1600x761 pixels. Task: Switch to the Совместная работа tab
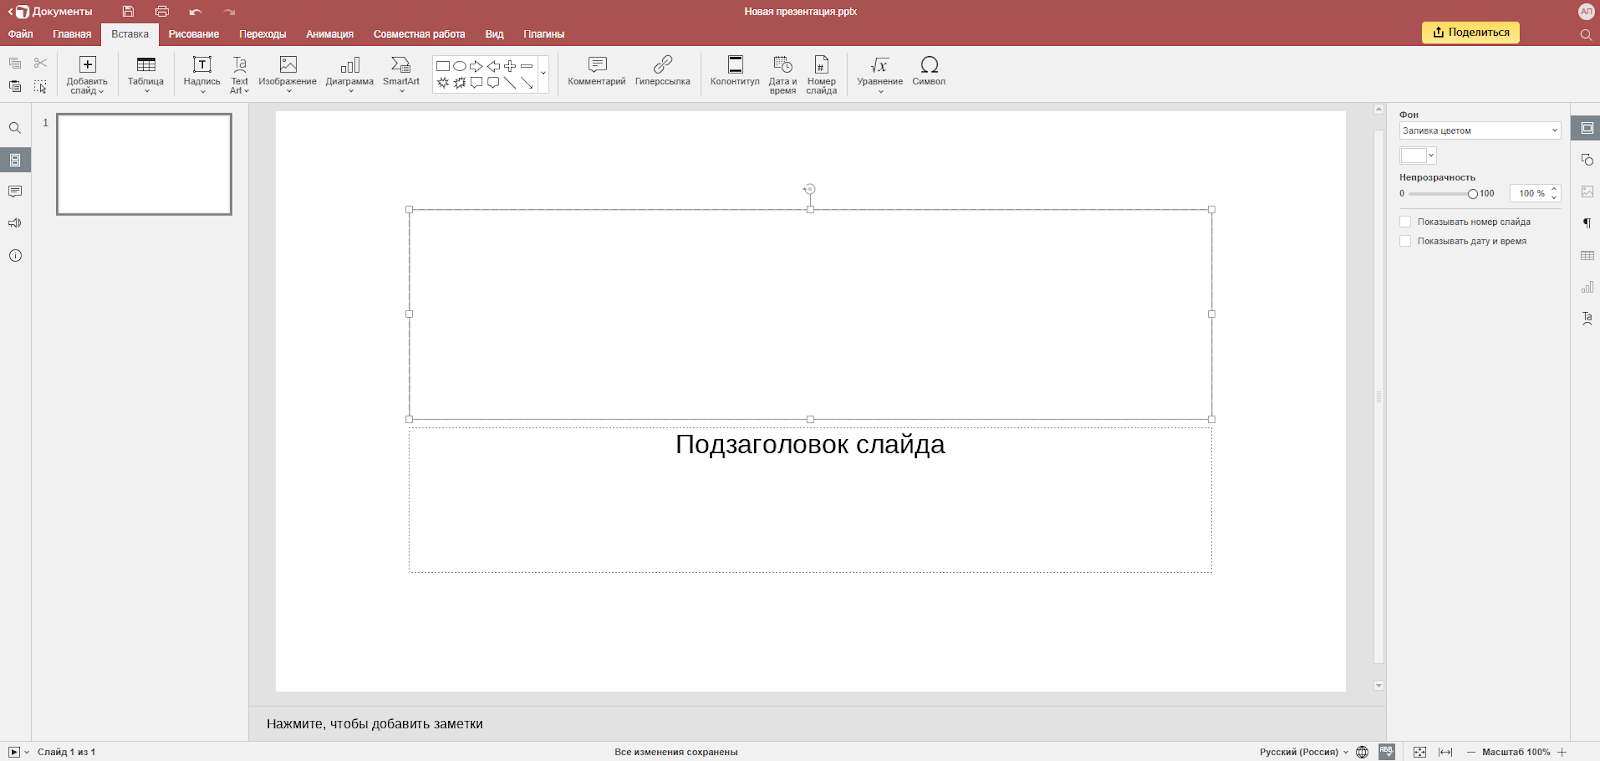(419, 34)
